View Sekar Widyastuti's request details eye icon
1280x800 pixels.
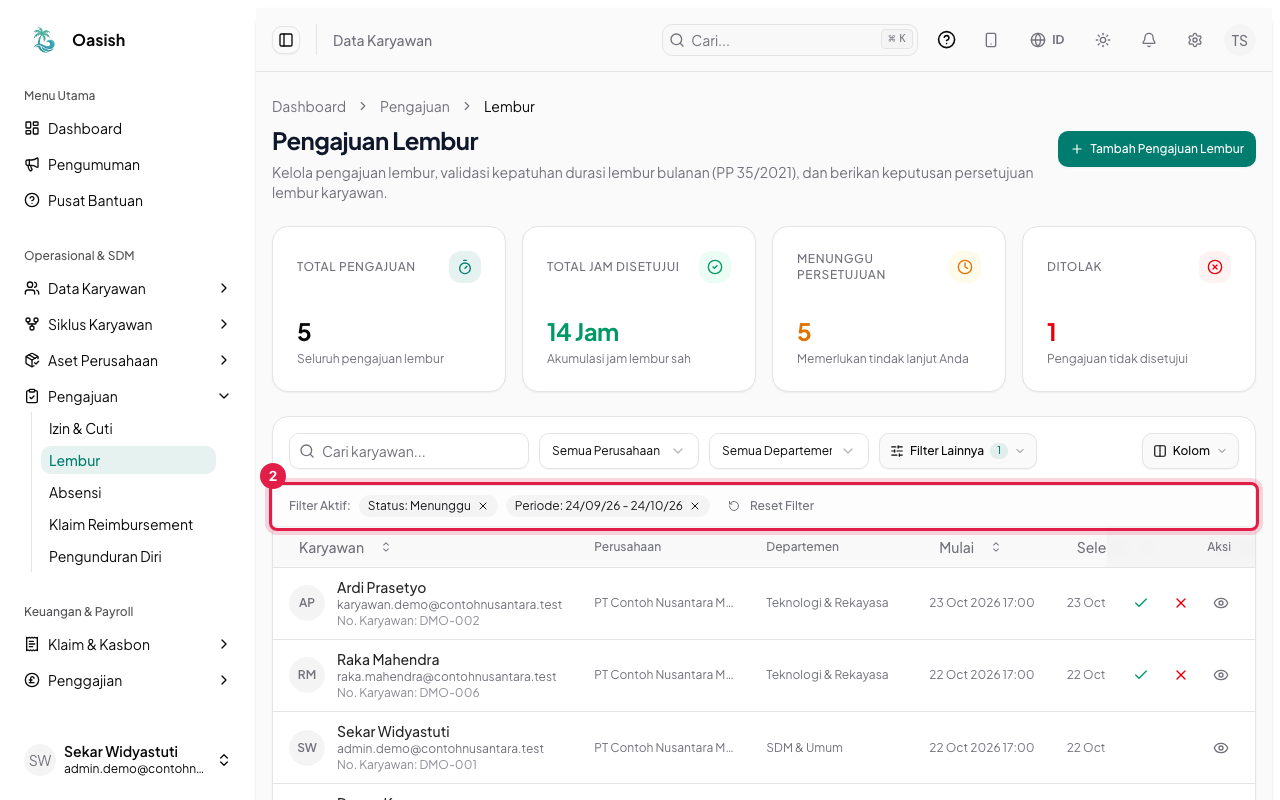1221,747
